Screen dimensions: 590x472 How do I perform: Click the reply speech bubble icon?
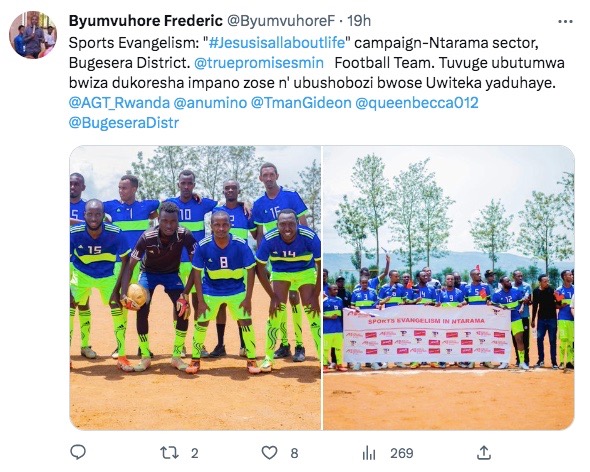78,452
